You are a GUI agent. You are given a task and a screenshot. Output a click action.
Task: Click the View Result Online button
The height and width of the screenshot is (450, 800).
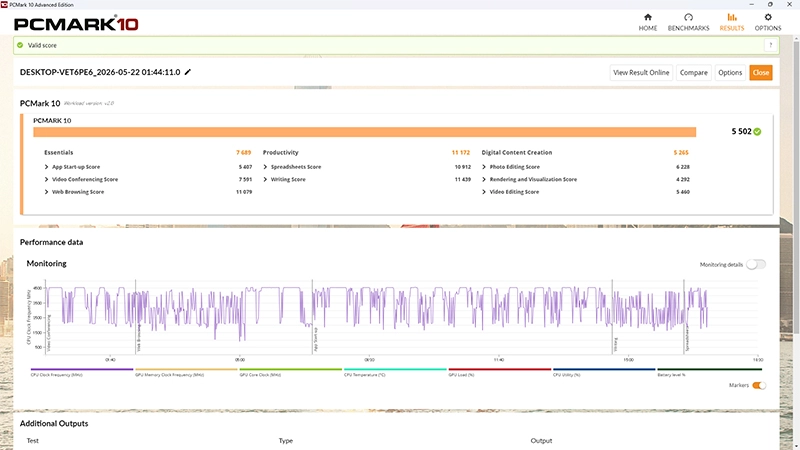coord(641,72)
